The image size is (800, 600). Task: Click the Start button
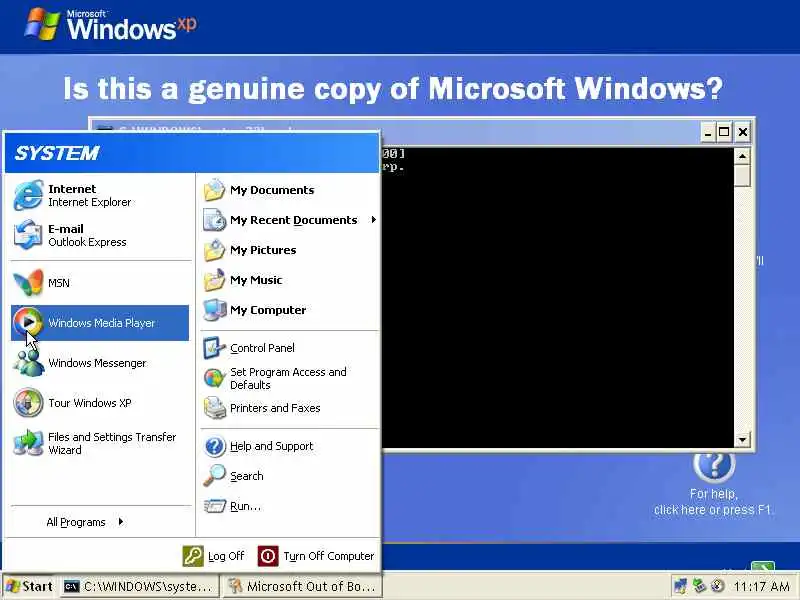tap(30, 587)
